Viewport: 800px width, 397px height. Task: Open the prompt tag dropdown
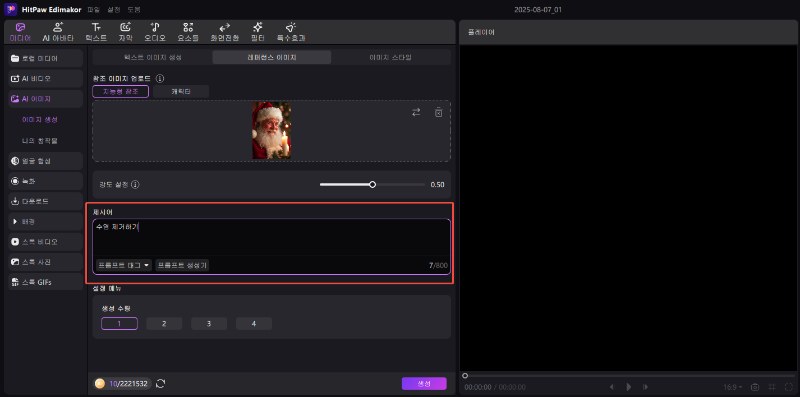(x=124, y=265)
